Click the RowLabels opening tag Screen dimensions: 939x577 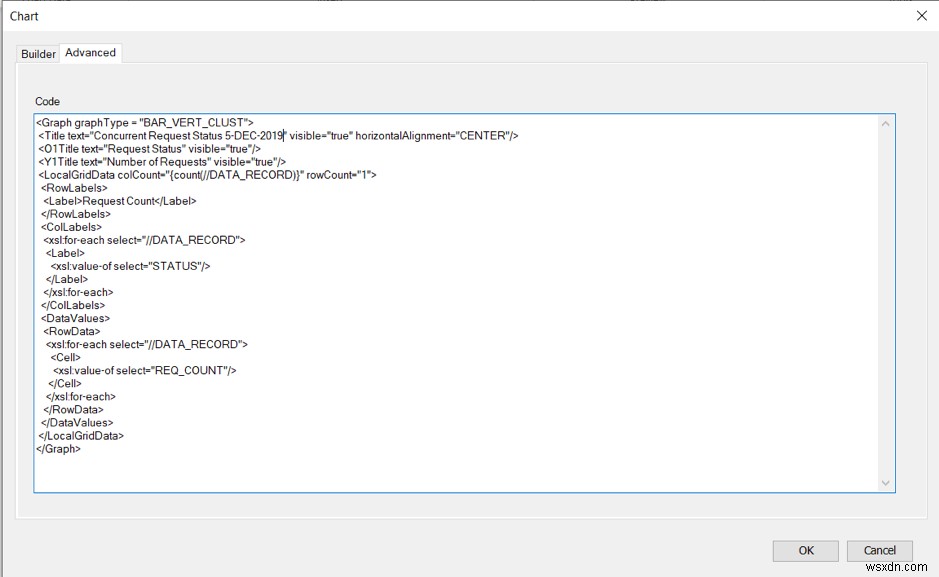[x=72, y=187]
